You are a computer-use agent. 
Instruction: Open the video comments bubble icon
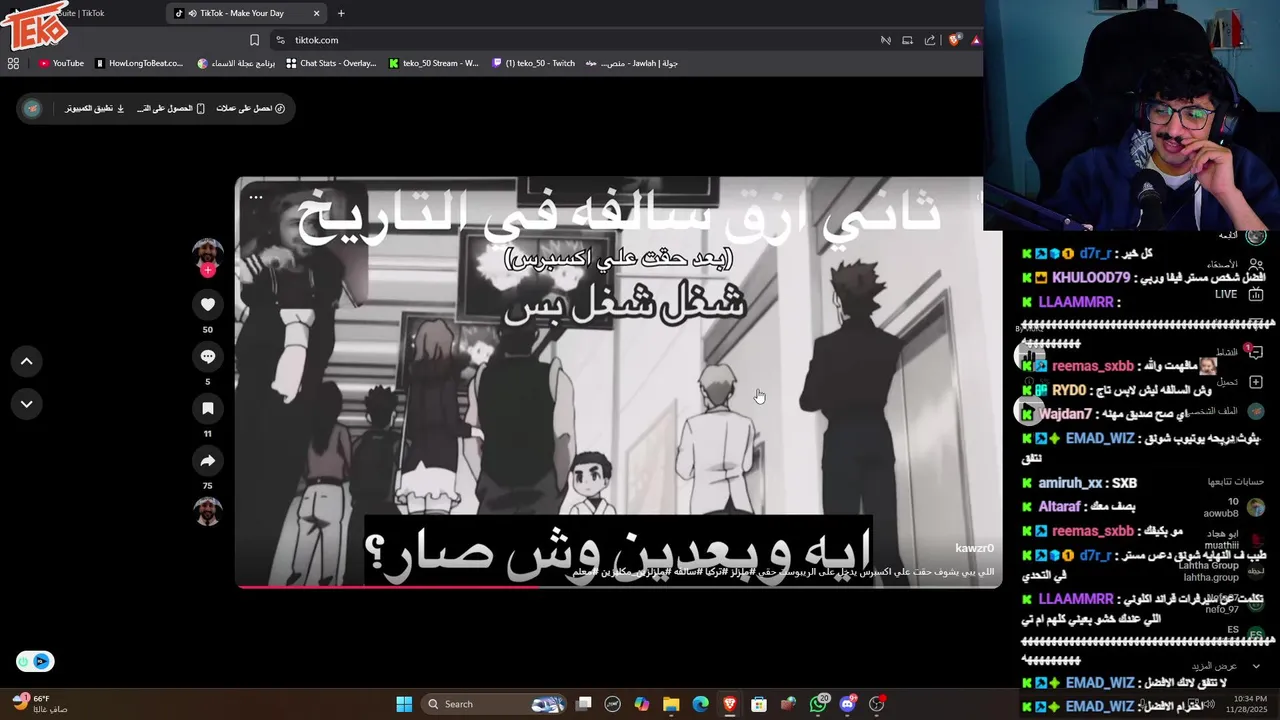pyautogui.click(x=208, y=356)
